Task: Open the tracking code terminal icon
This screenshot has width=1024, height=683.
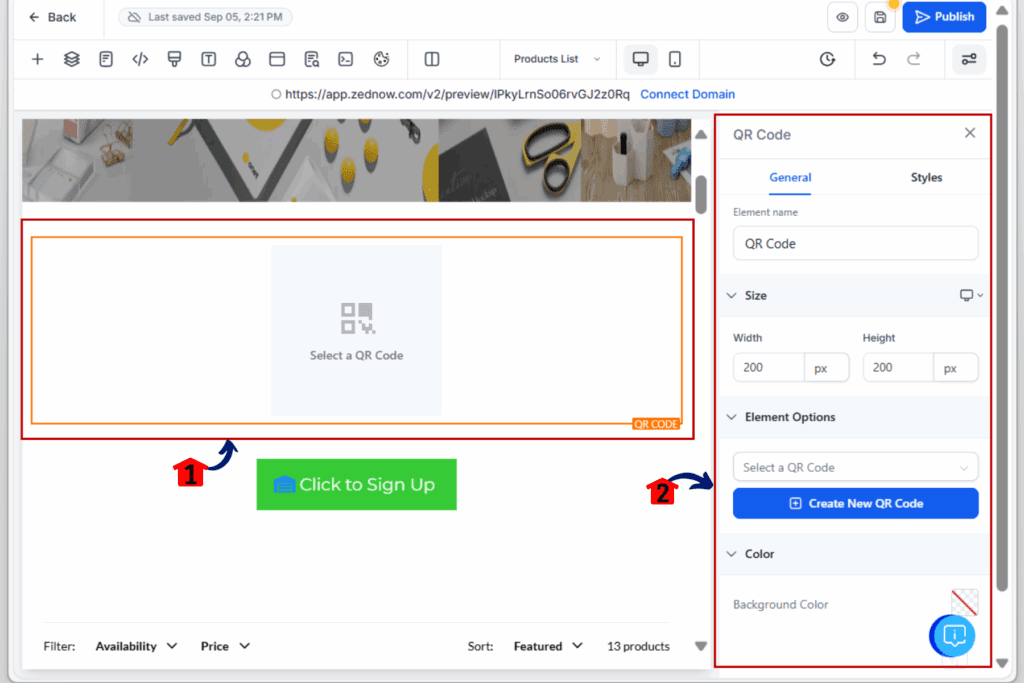Action: click(345, 59)
